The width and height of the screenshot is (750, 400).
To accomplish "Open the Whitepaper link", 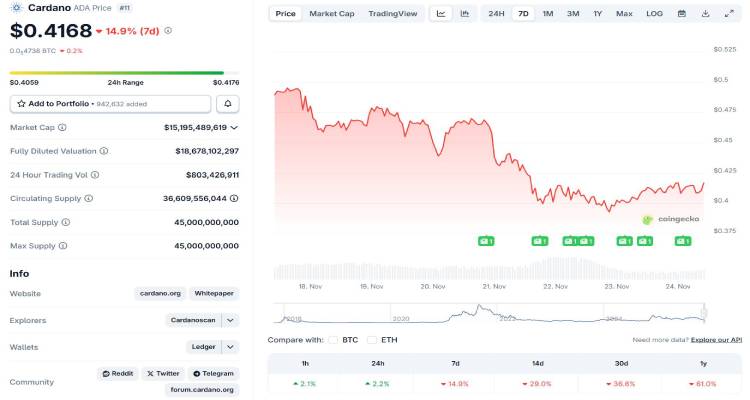I will (x=214, y=293).
